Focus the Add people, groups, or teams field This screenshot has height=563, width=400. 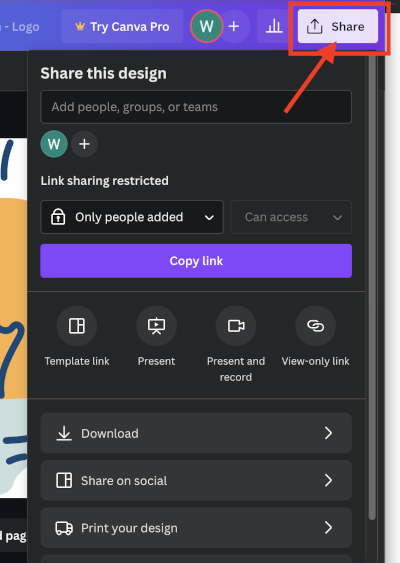click(x=196, y=107)
